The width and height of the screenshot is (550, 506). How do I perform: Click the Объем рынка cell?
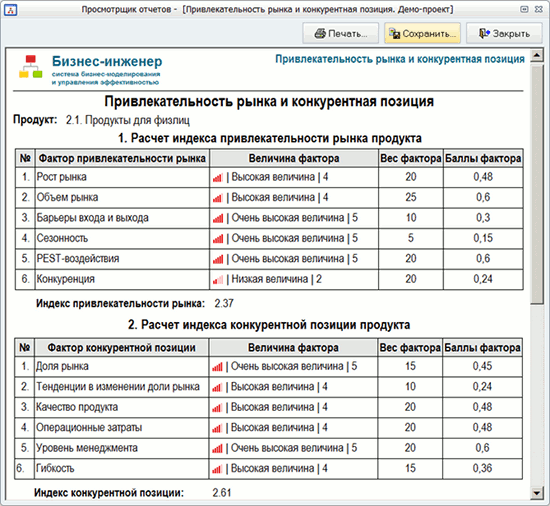122,197
